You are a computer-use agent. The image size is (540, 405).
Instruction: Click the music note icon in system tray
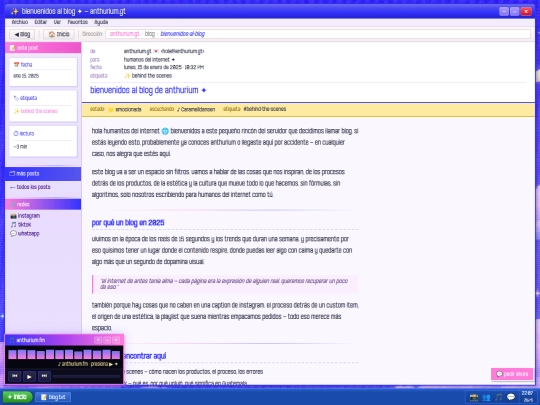pyautogui.click(x=498, y=397)
